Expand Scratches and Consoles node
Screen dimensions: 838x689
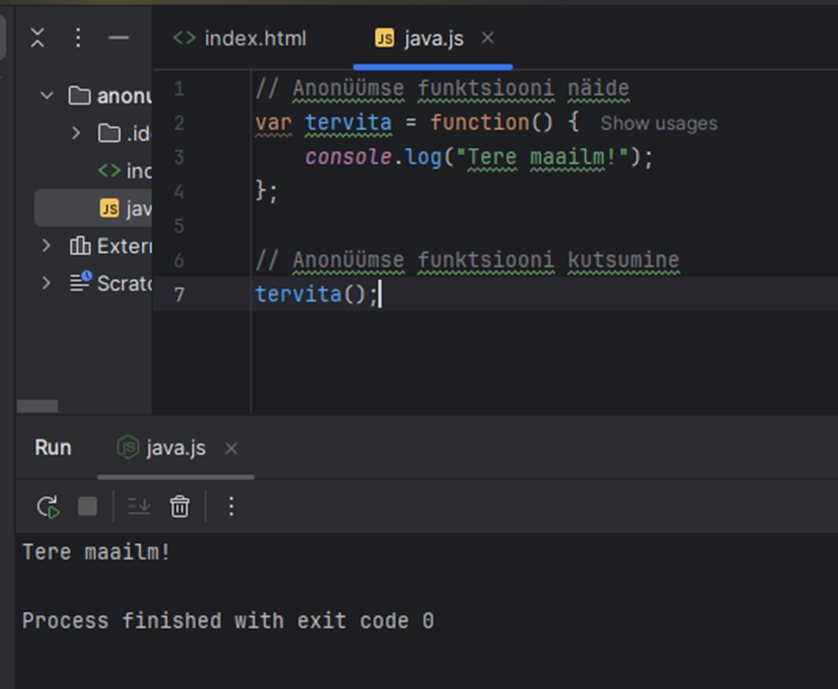(x=47, y=283)
